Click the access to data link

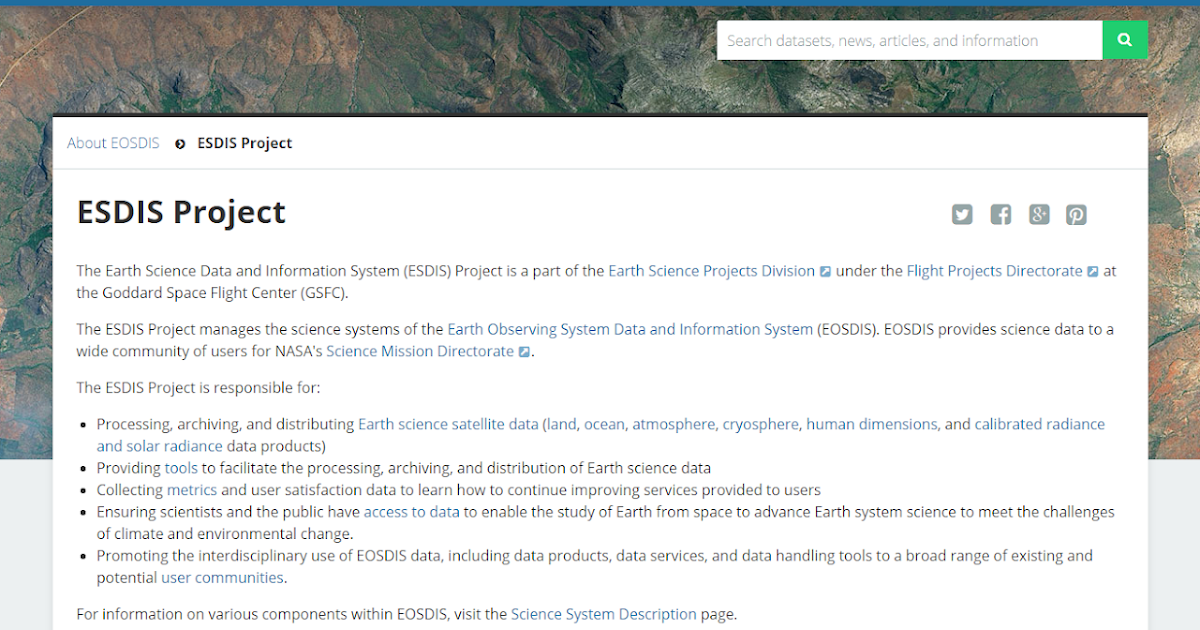click(x=412, y=511)
